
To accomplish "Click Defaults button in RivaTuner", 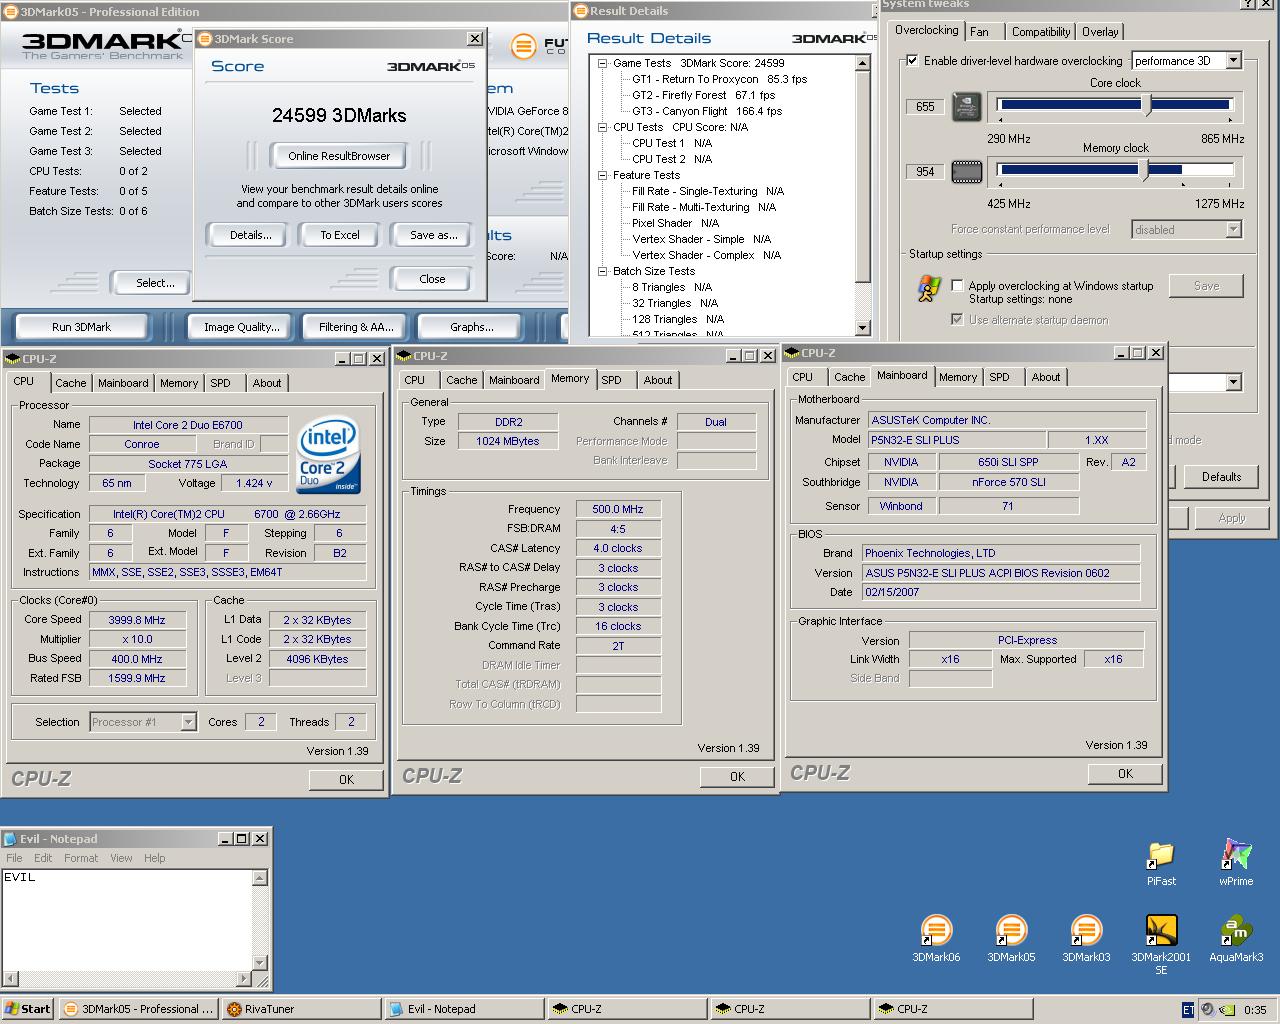I will tap(1221, 477).
